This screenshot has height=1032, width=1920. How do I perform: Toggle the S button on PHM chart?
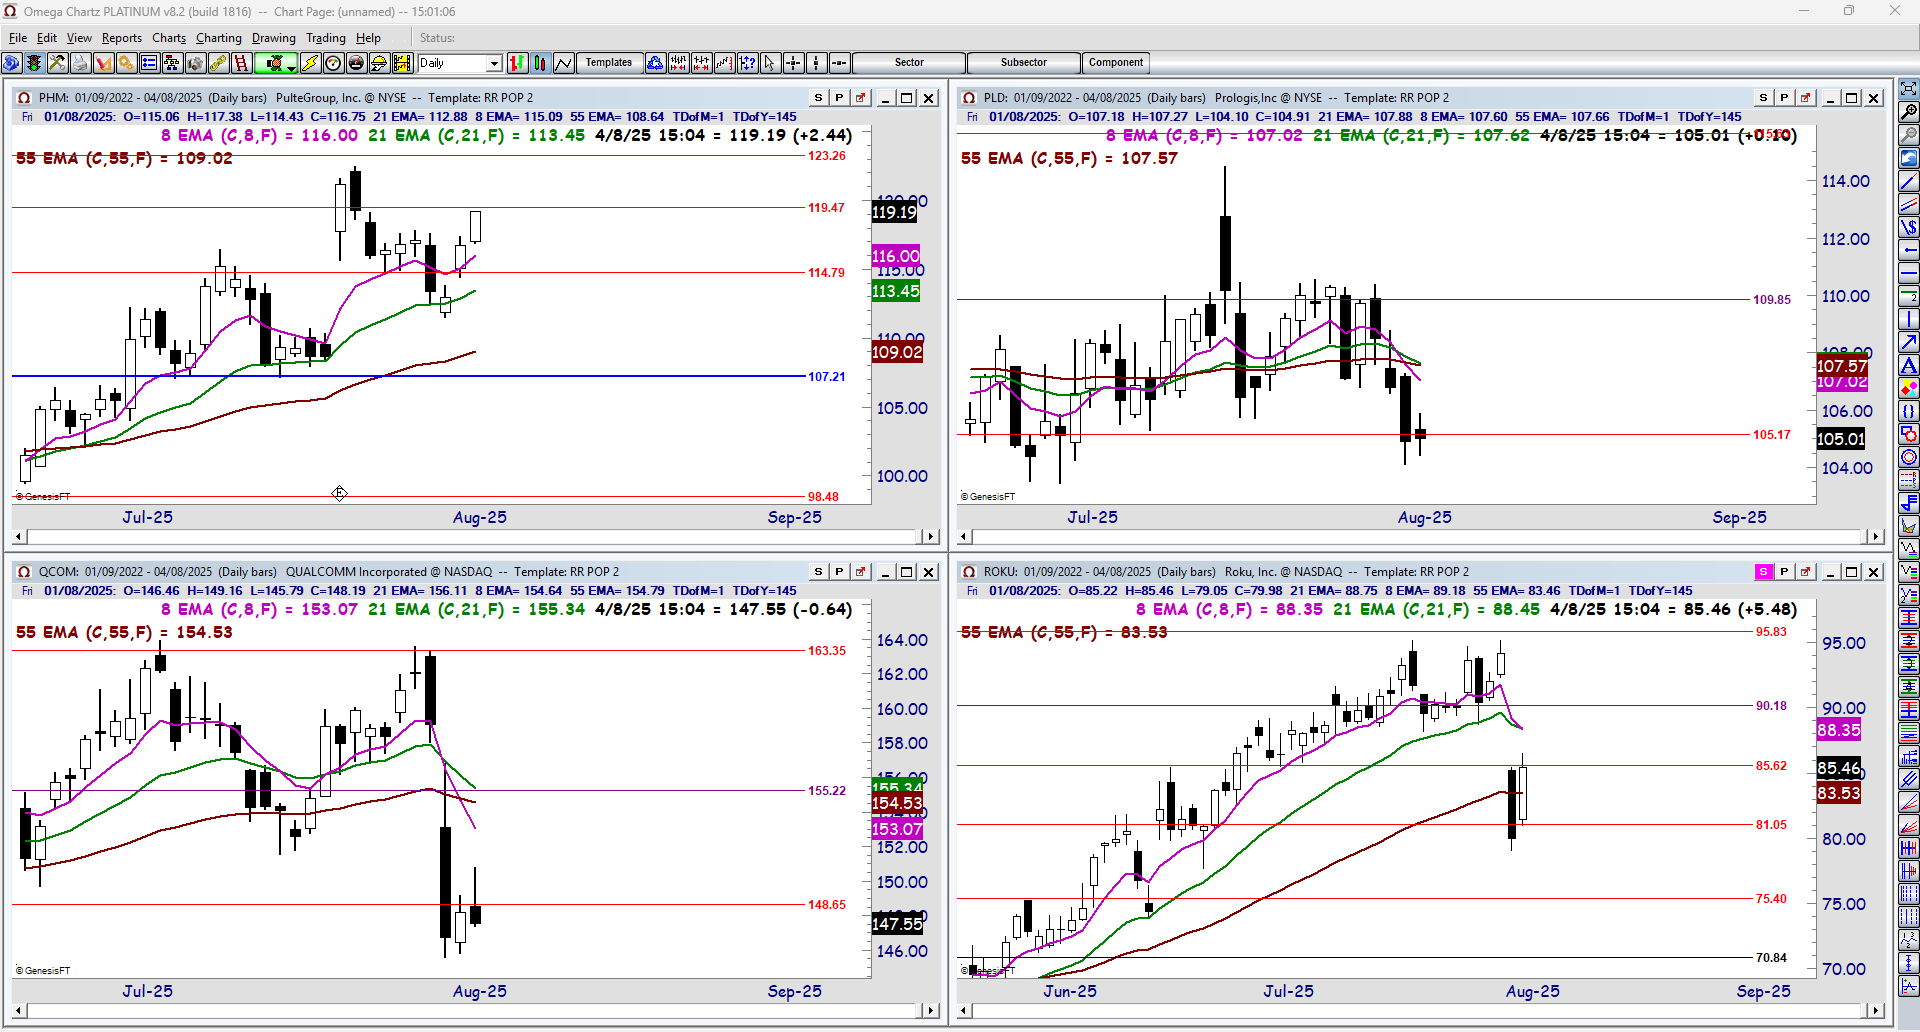(818, 98)
